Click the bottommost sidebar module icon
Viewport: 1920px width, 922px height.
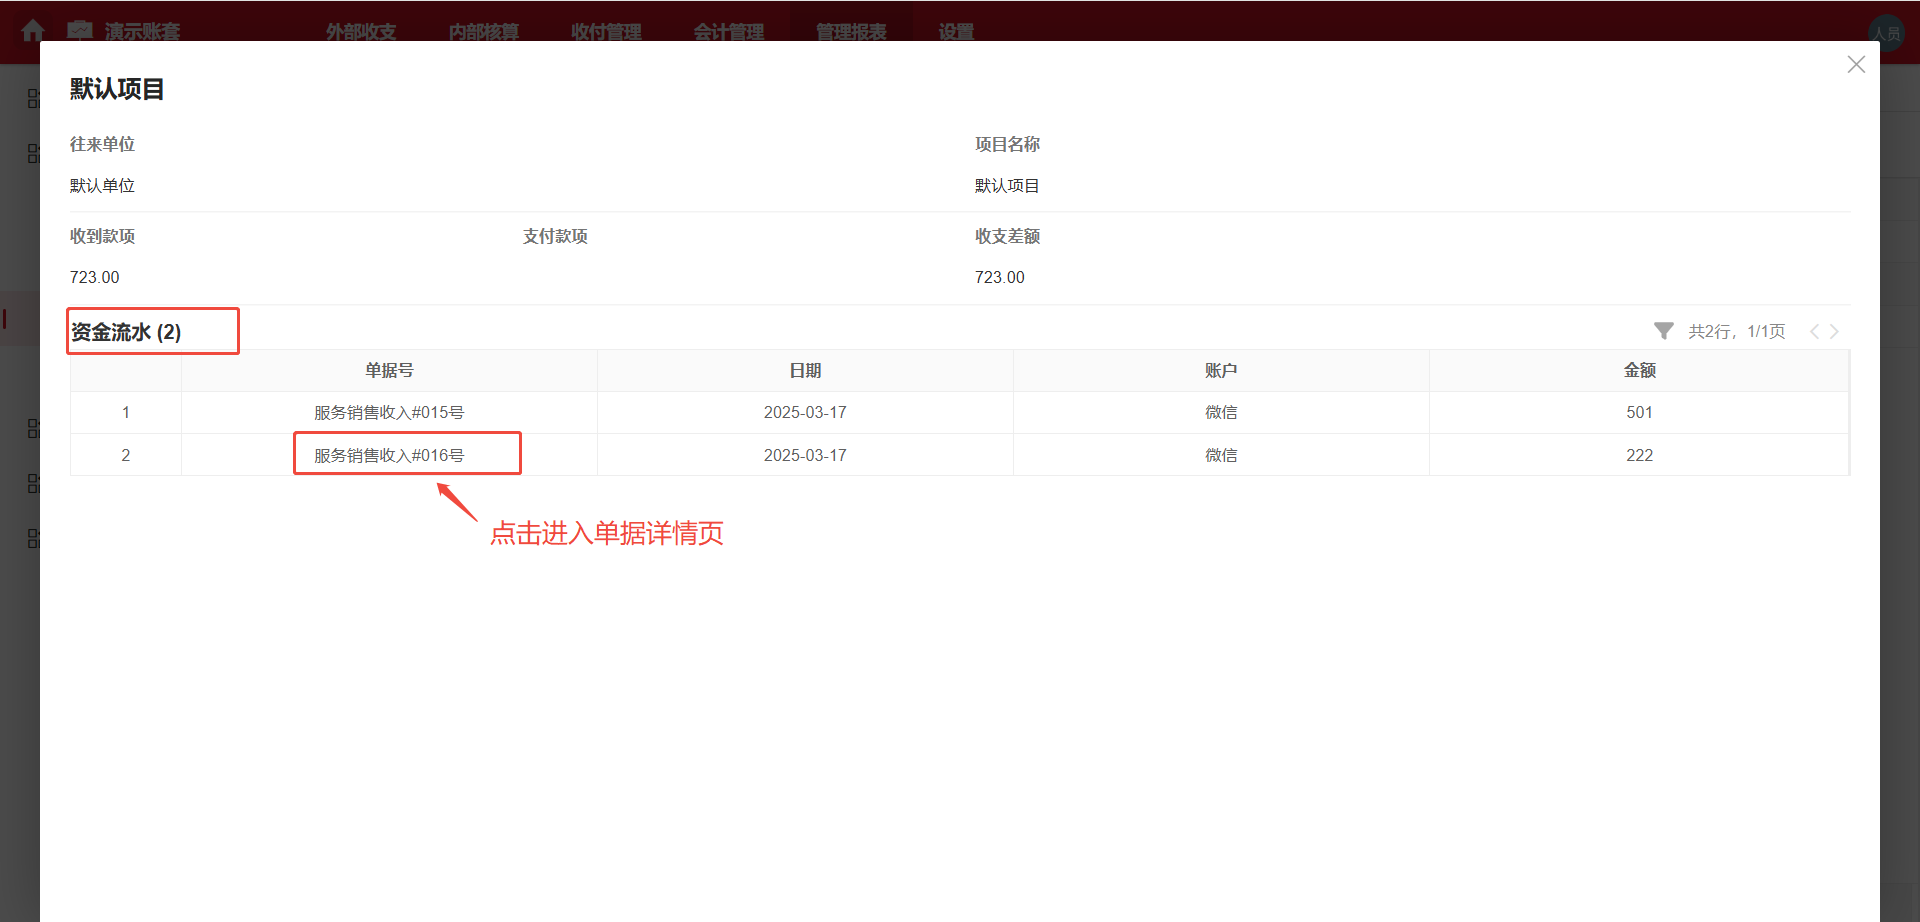(33, 538)
